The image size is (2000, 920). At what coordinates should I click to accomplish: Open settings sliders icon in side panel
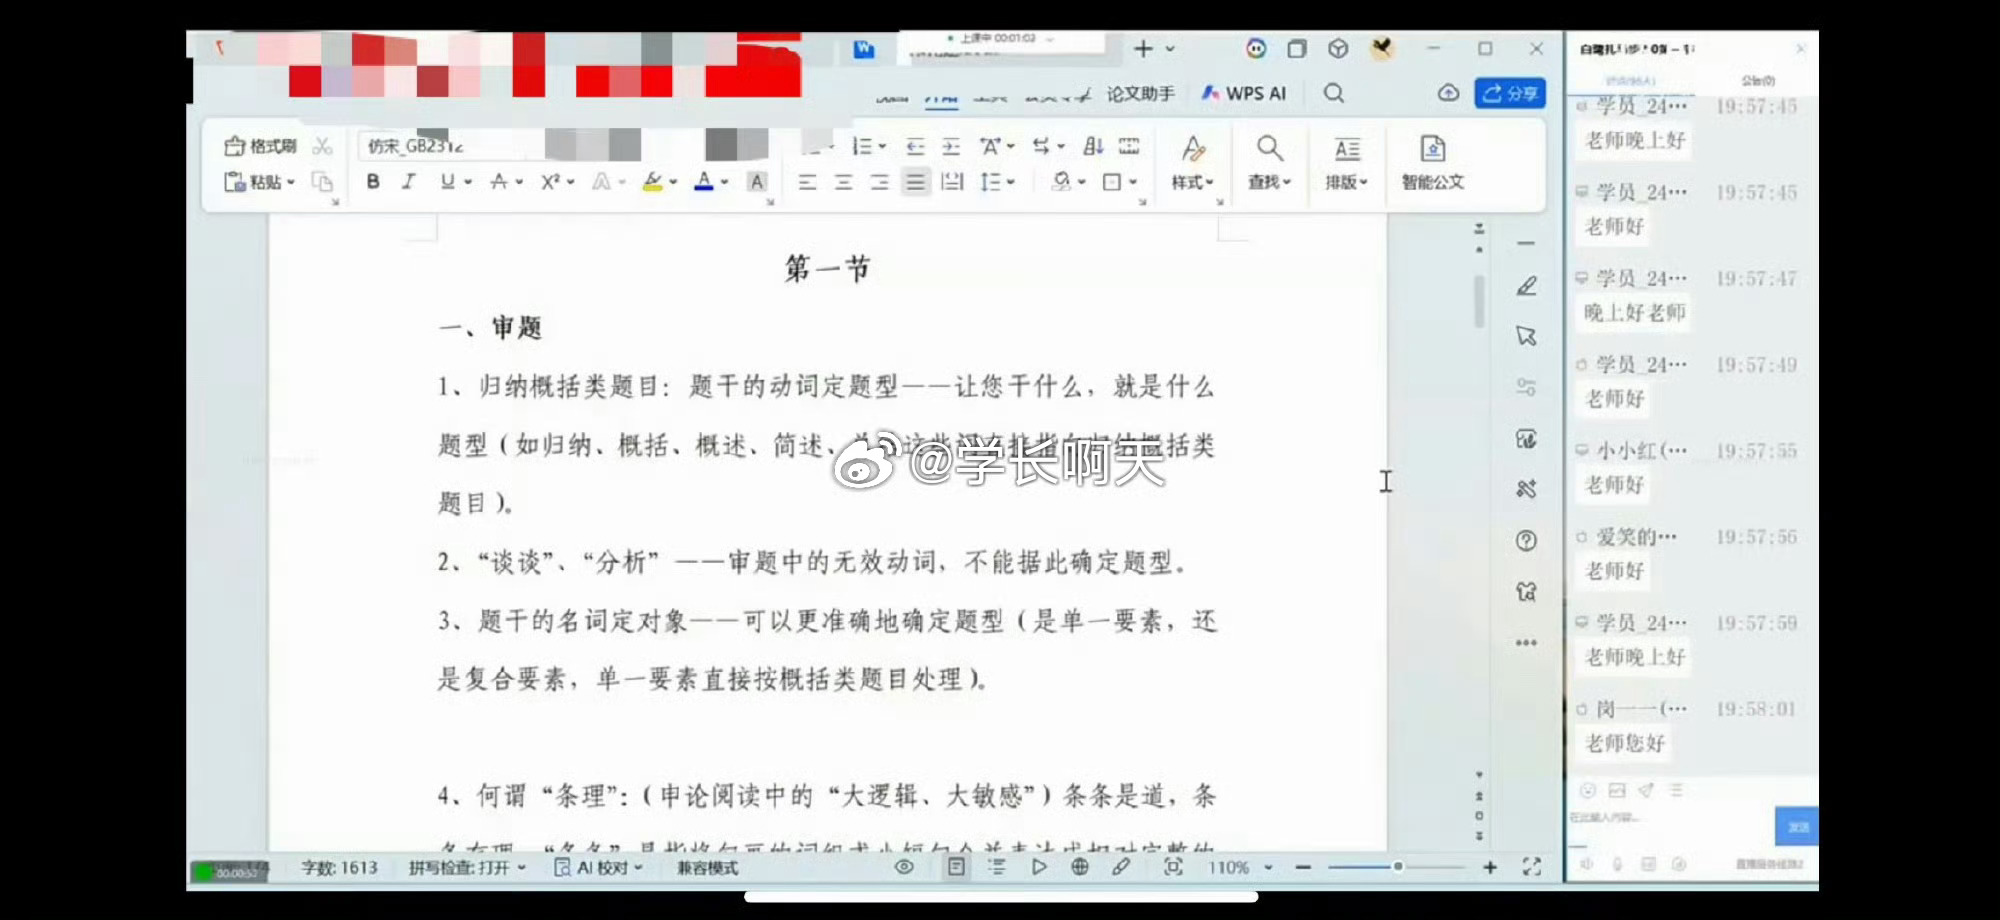[x=1526, y=387]
